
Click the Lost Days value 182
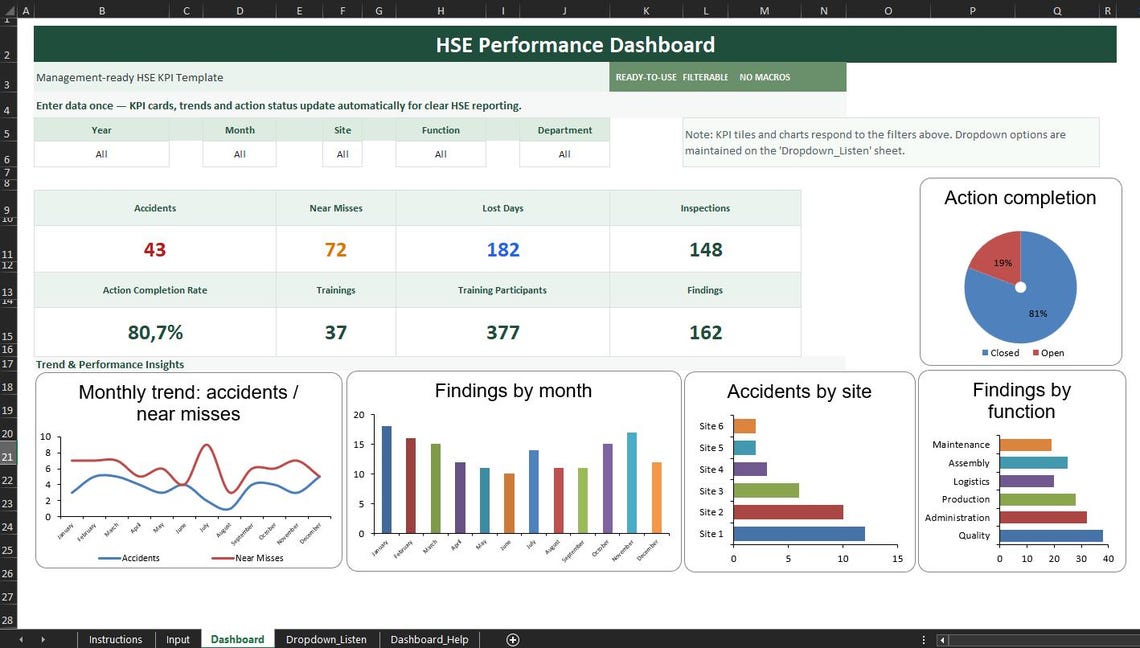pyautogui.click(x=503, y=249)
